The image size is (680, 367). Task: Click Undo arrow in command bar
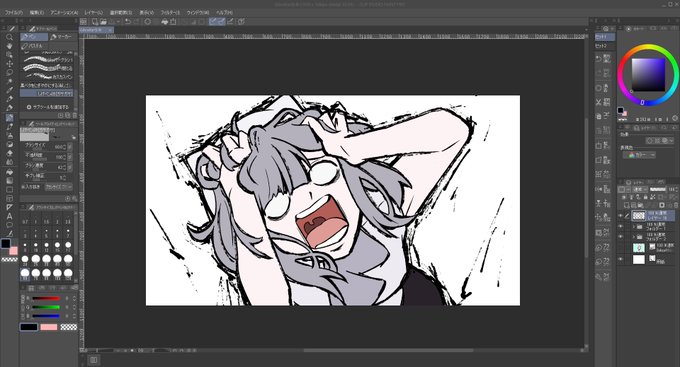[x=128, y=21]
